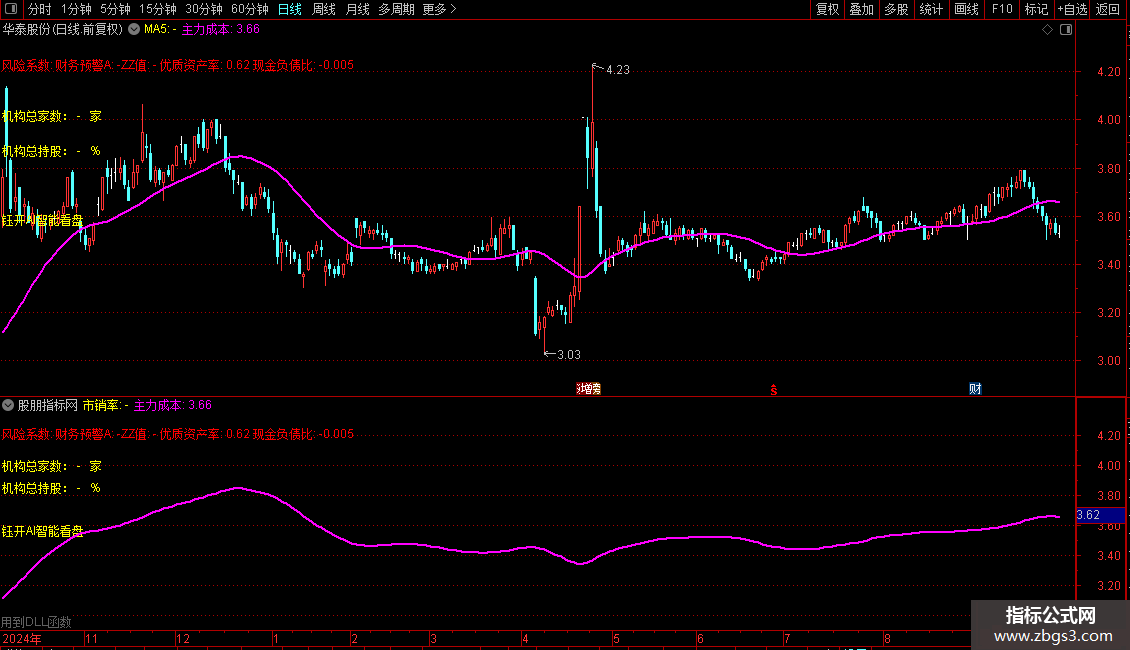The width and height of the screenshot is (1130, 650).
Task: Select the 30分钟 period tab
Action: coord(204,9)
